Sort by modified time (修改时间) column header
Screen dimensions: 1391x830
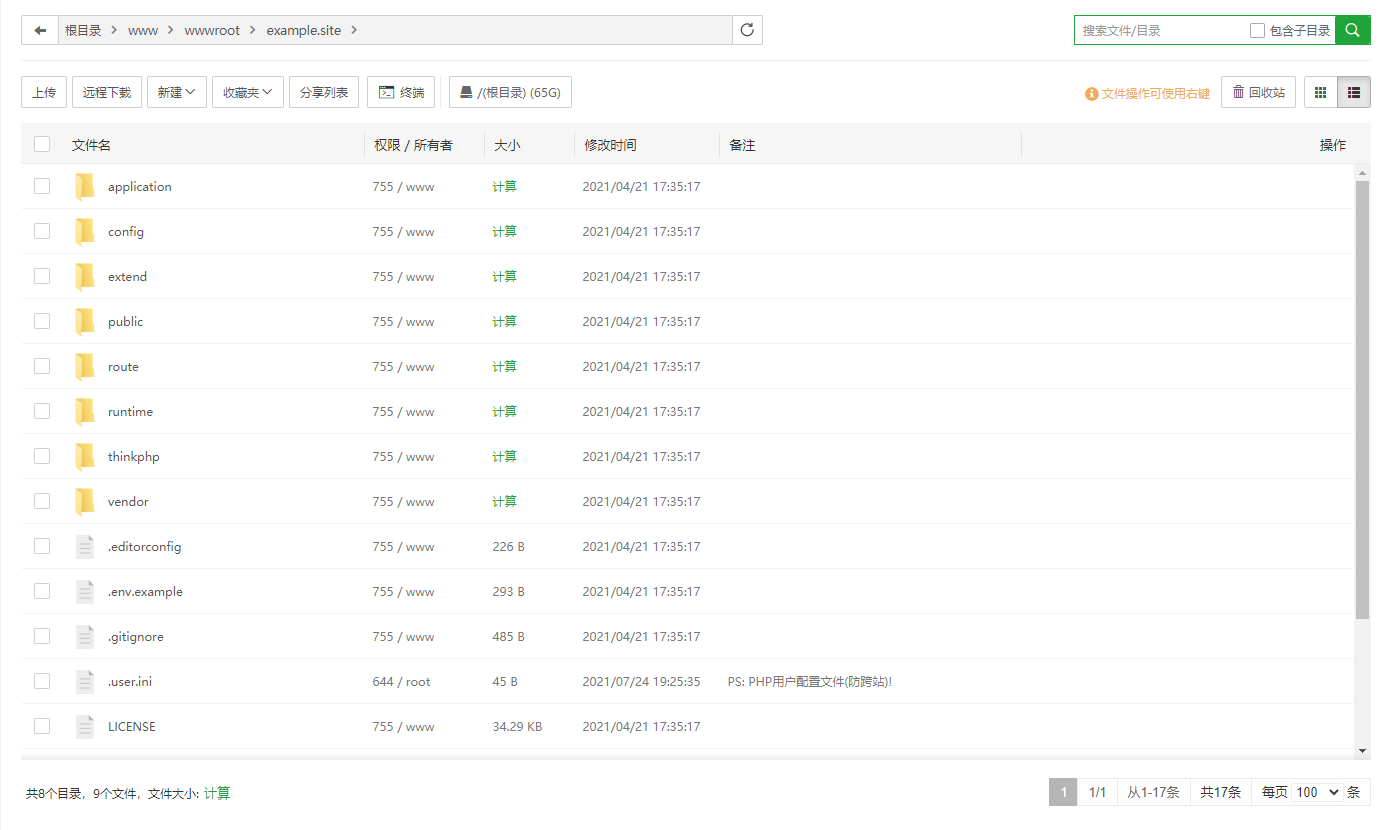pos(610,145)
